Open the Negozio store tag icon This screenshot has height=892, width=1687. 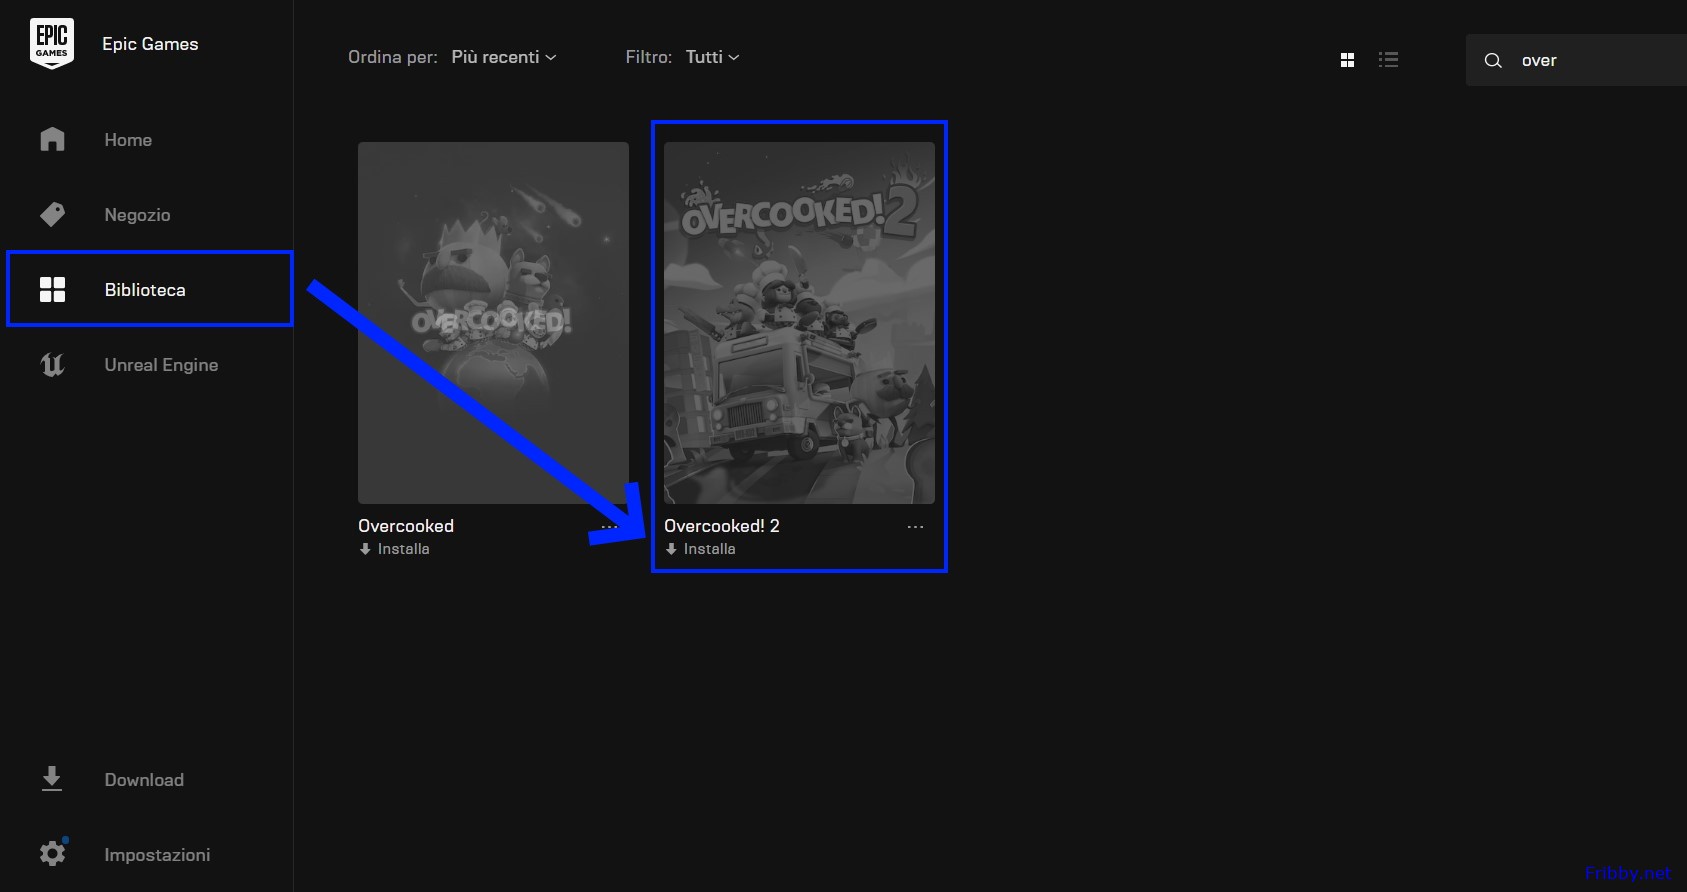tap(52, 214)
